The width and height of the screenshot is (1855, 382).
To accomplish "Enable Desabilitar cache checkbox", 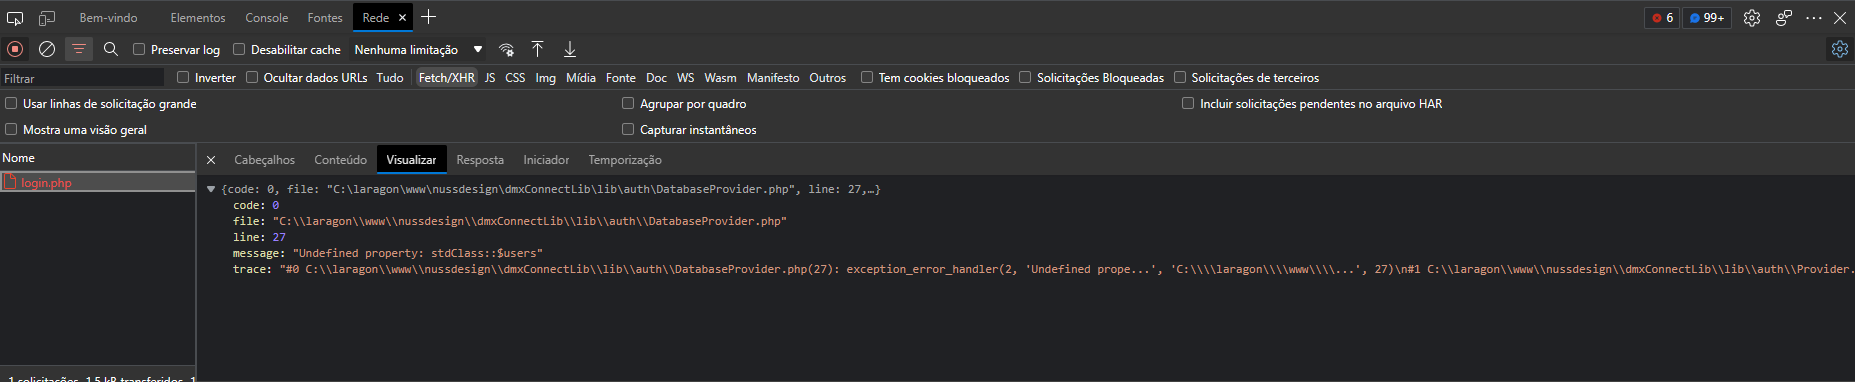I will (x=239, y=49).
